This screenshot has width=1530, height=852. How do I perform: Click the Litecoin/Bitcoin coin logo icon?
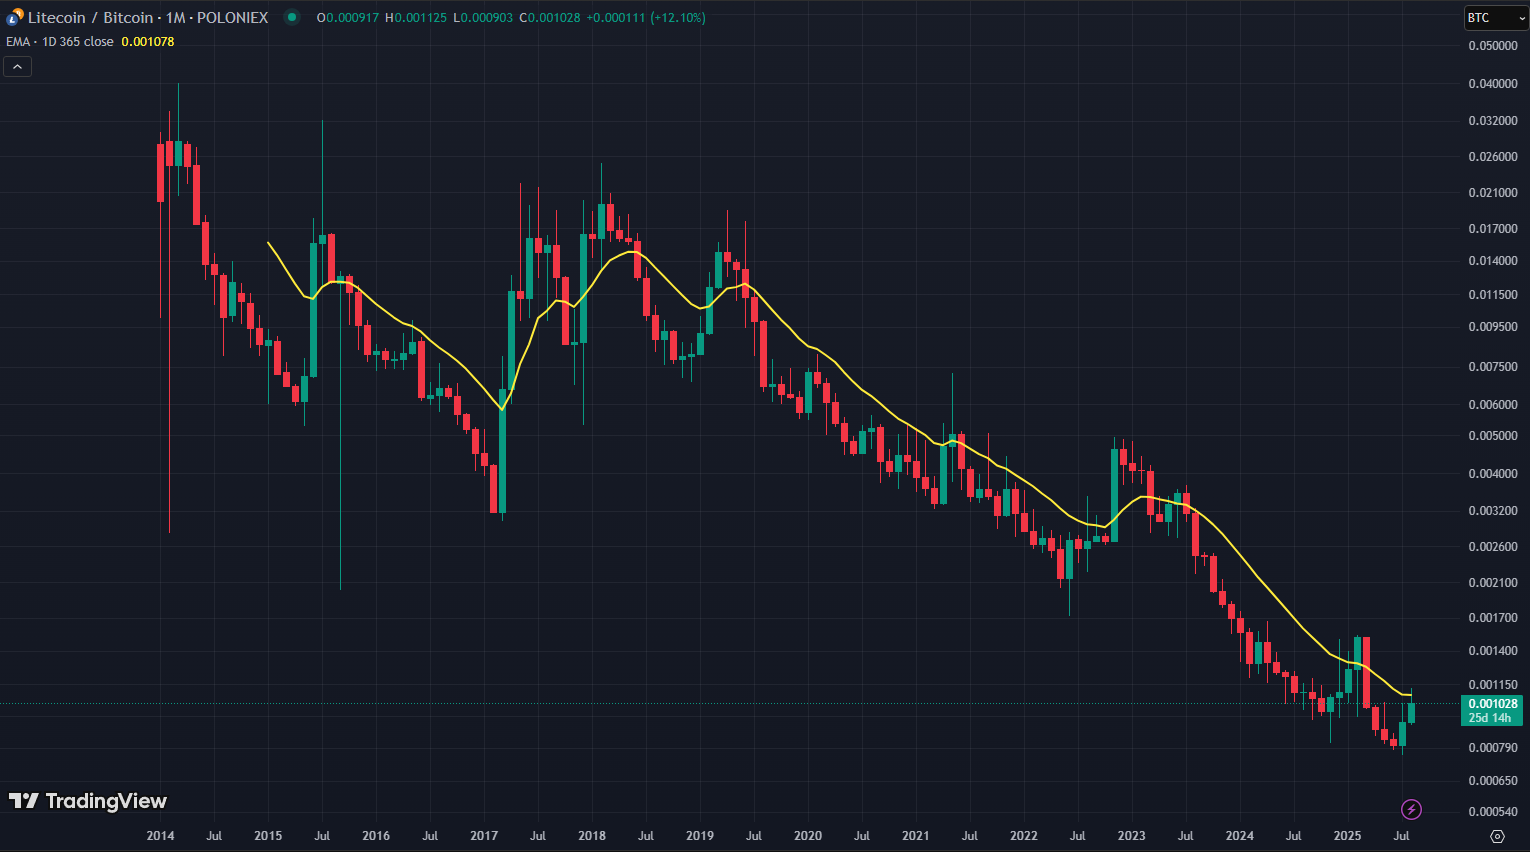point(14,17)
